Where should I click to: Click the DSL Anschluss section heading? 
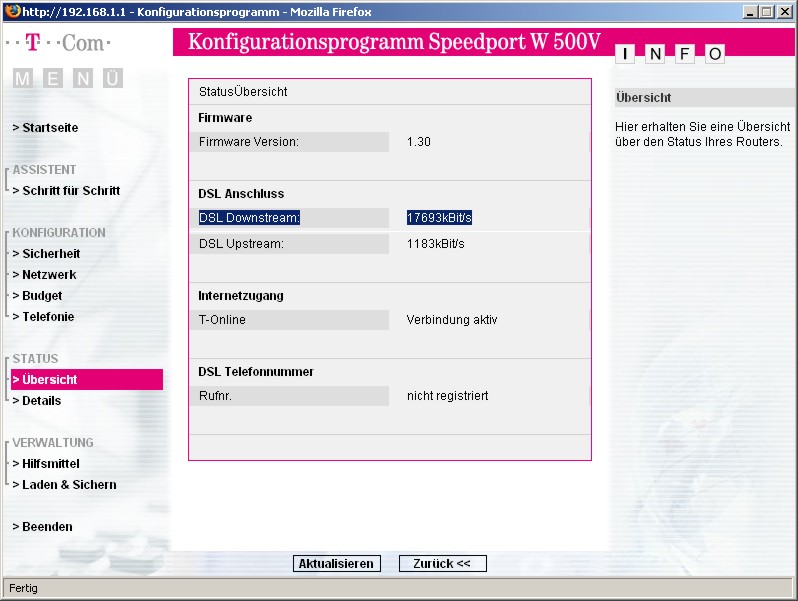pos(241,194)
